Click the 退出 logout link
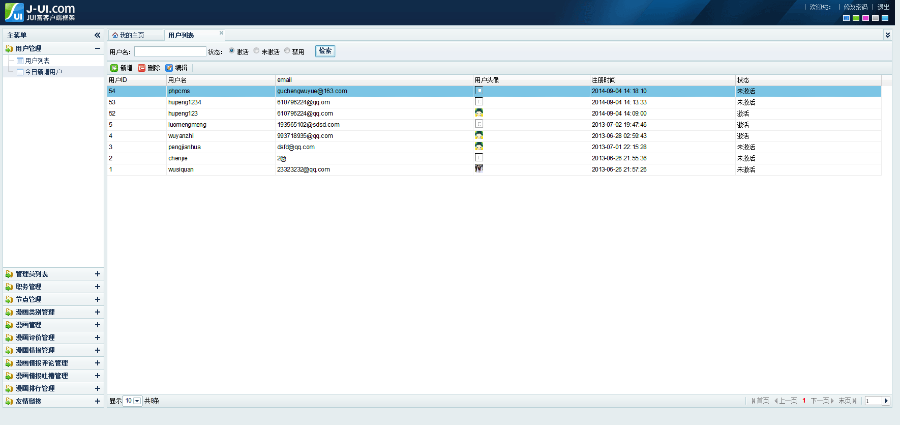The image size is (900, 425). 883,7
